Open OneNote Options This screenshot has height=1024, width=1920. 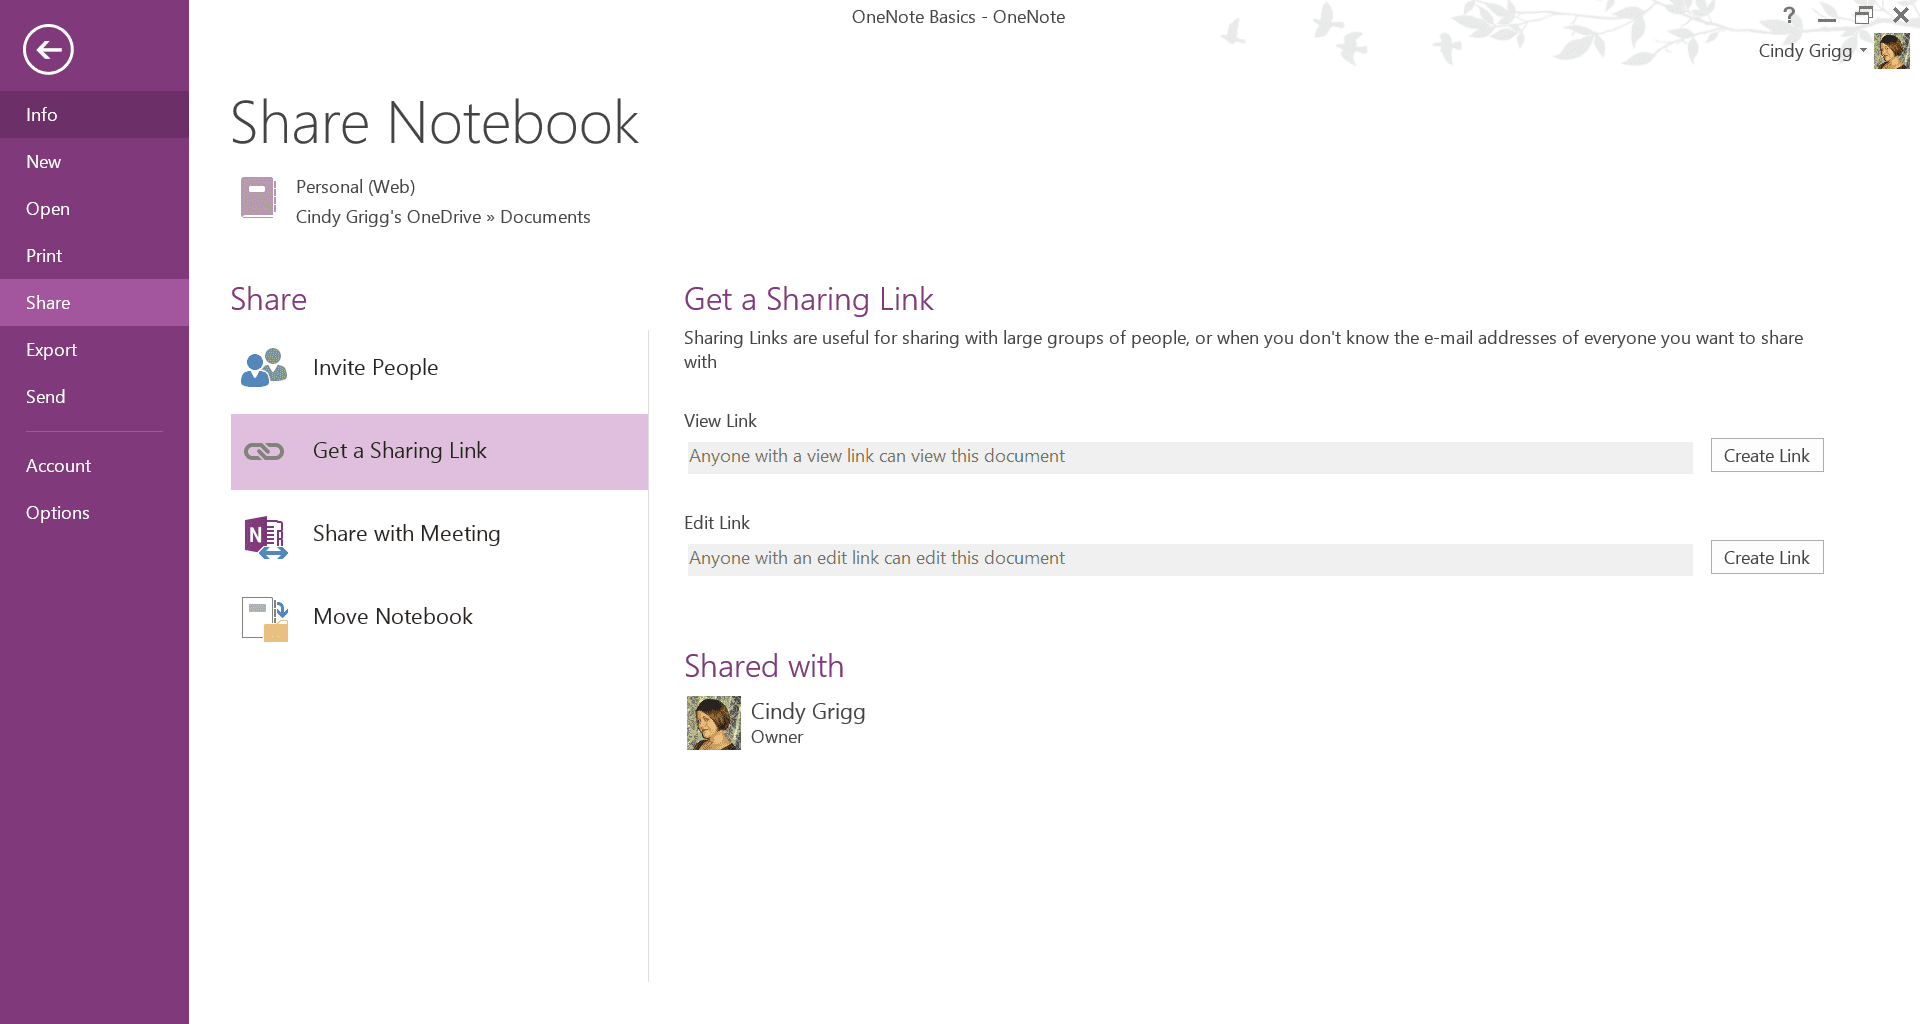(94, 513)
